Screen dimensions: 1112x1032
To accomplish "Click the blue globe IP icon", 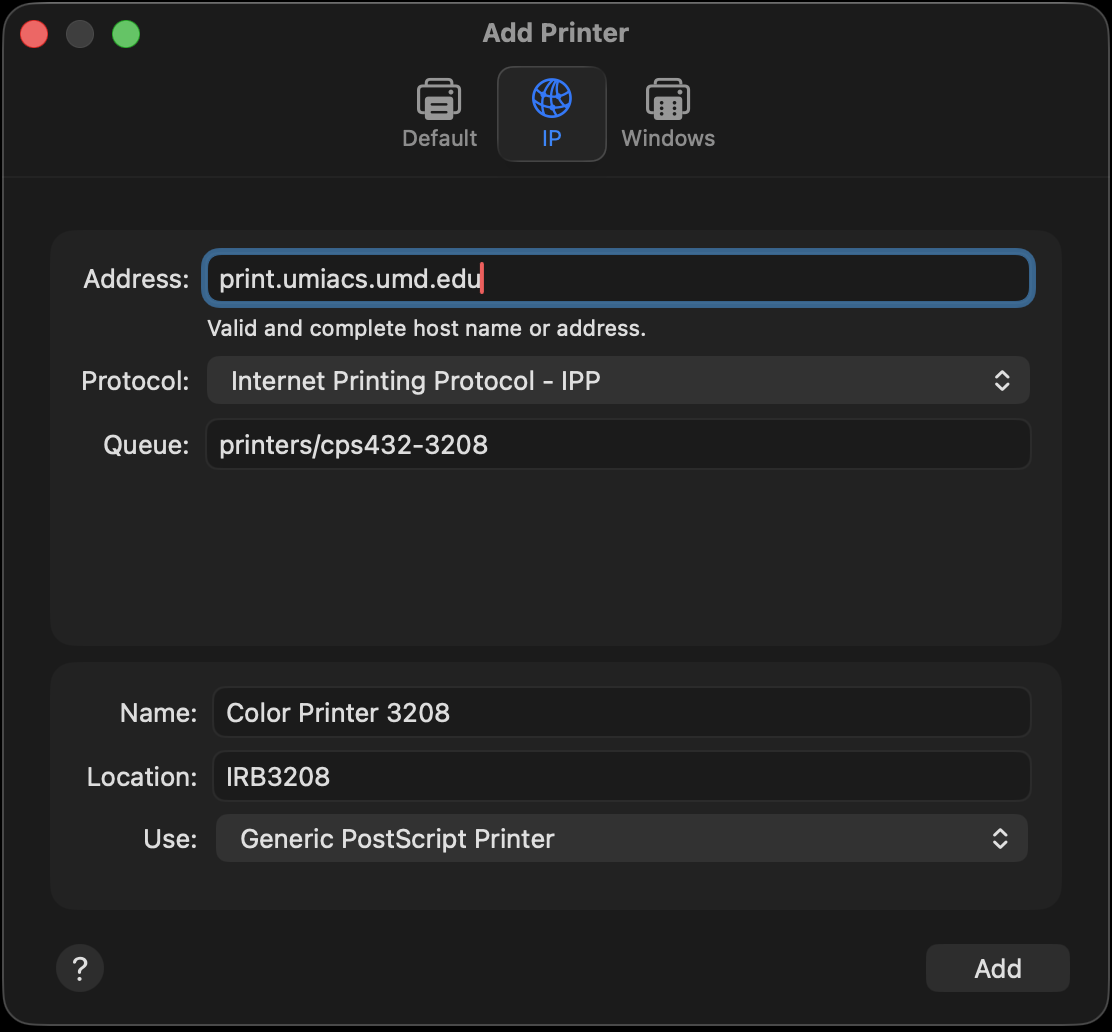I will [x=551, y=100].
